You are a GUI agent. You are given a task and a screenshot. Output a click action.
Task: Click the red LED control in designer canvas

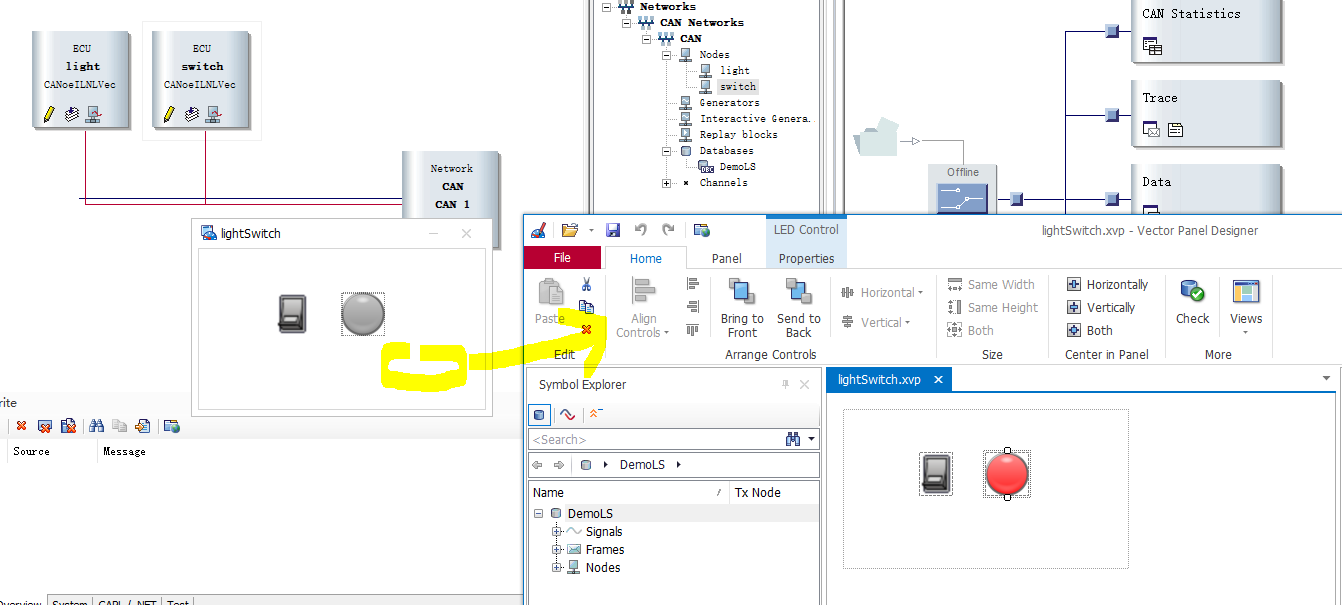click(x=1007, y=474)
